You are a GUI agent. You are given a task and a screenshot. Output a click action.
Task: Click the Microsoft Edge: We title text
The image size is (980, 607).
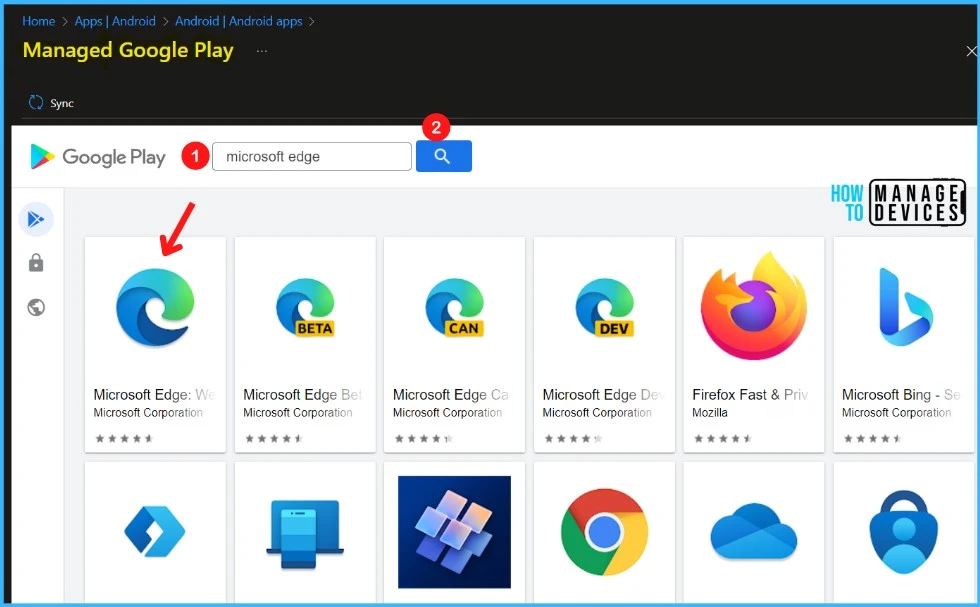(154, 394)
